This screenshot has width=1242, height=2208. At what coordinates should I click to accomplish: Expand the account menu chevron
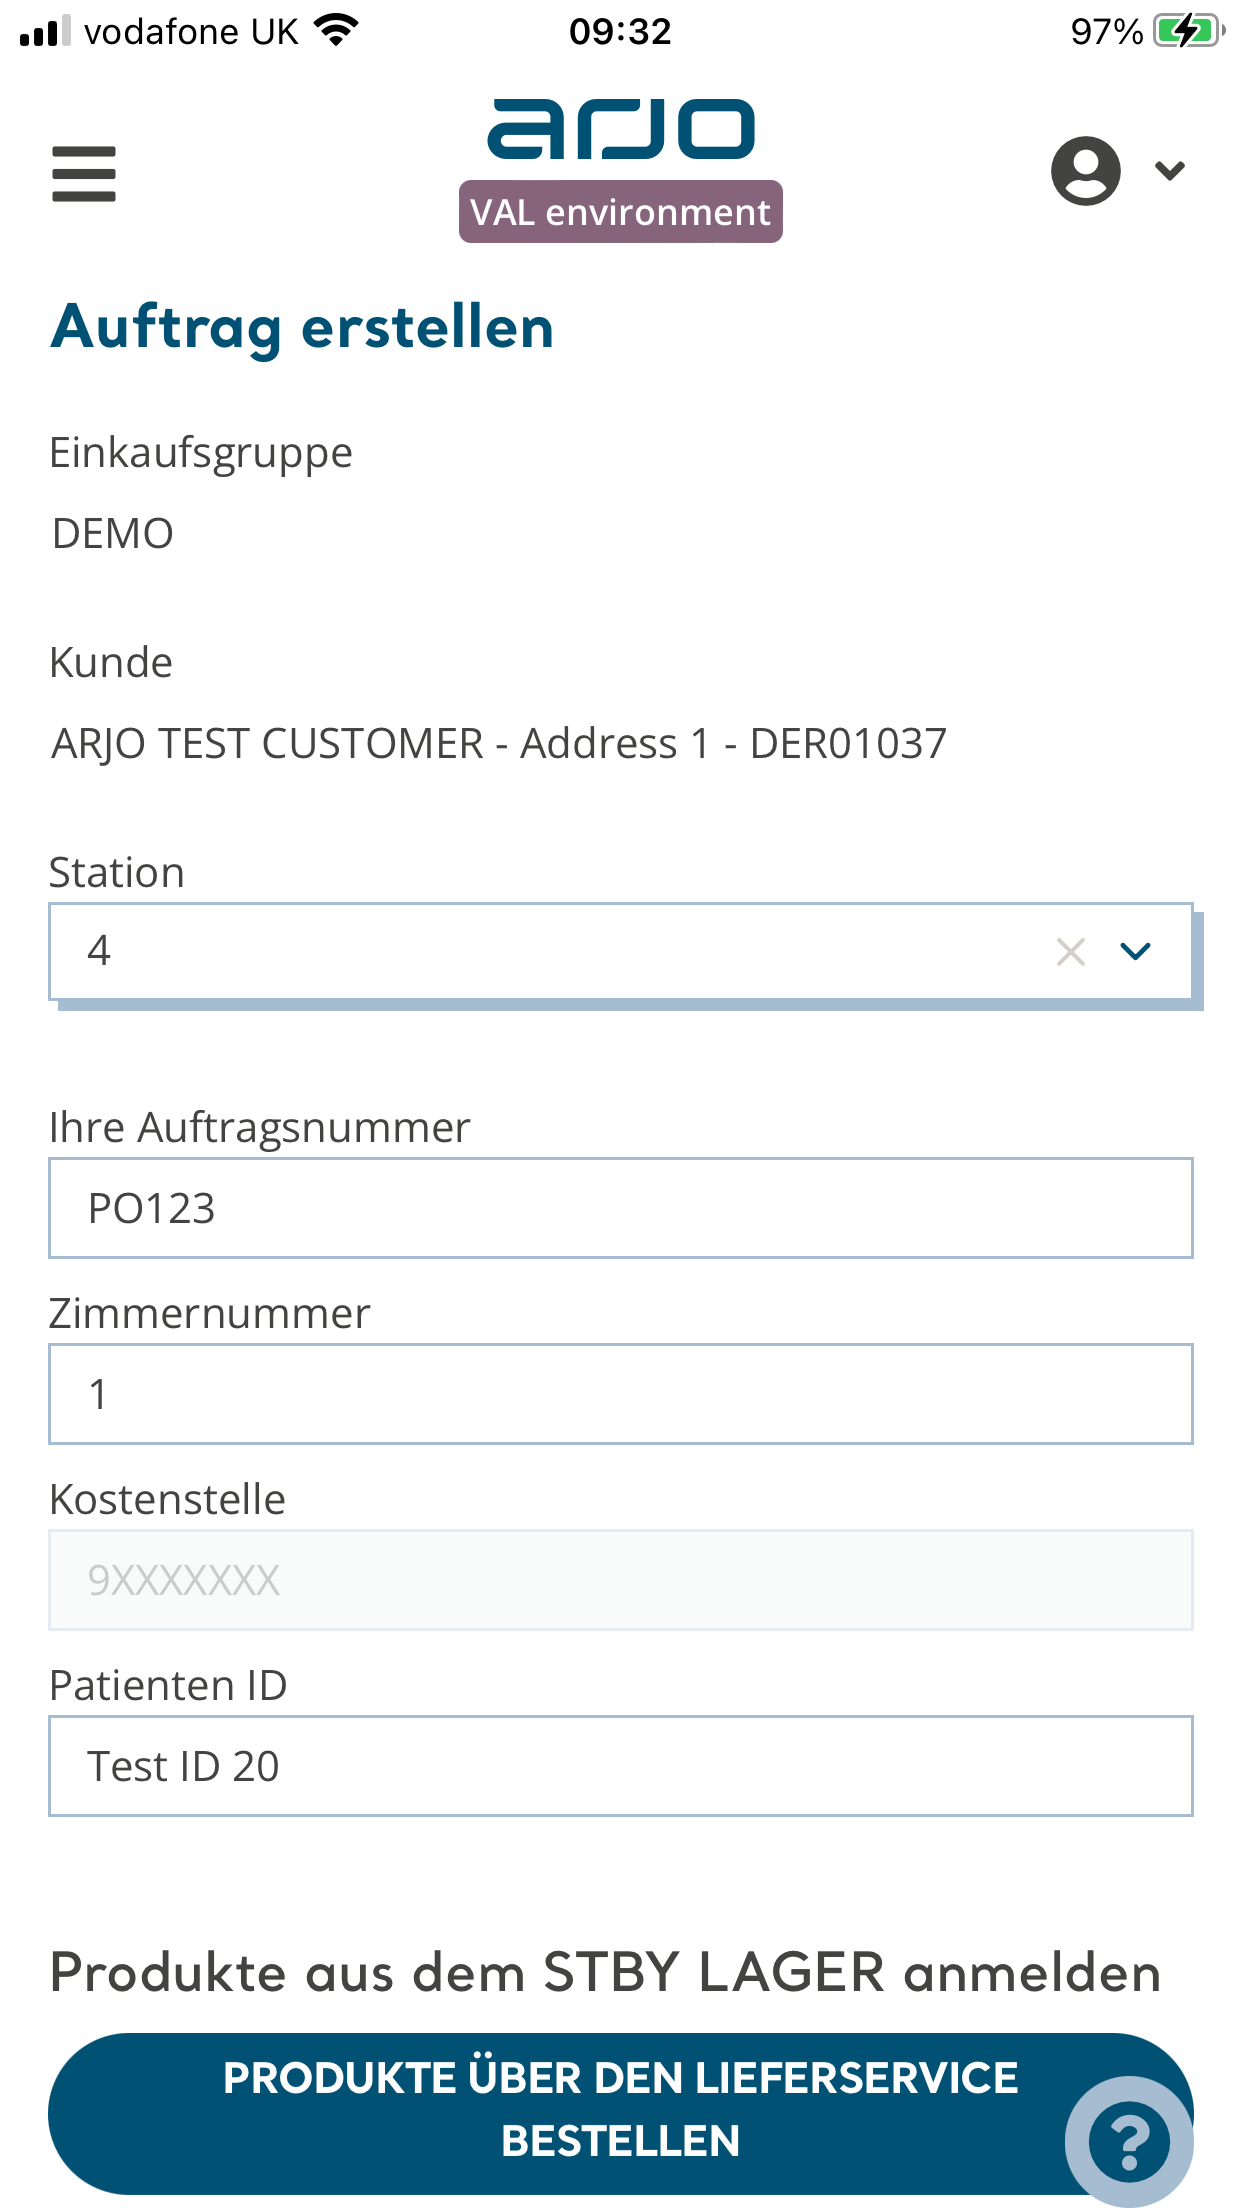tap(1170, 171)
